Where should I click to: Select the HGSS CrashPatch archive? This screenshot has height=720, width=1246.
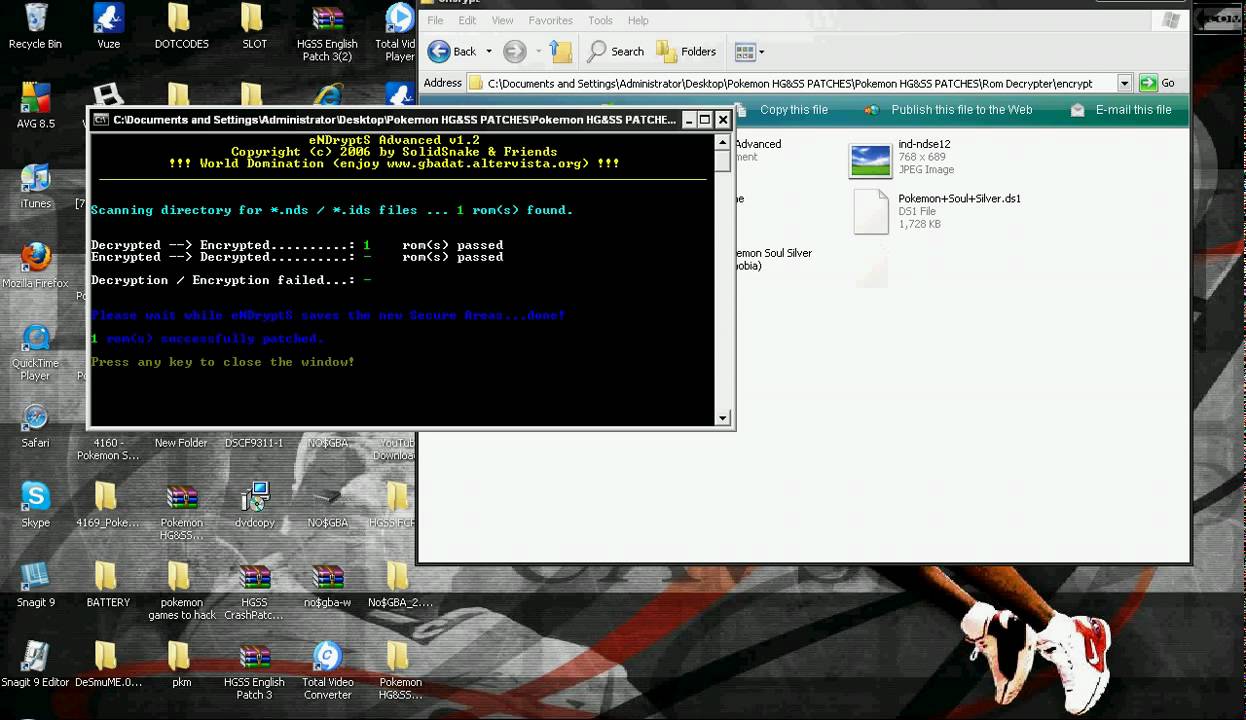coord(254,591)
